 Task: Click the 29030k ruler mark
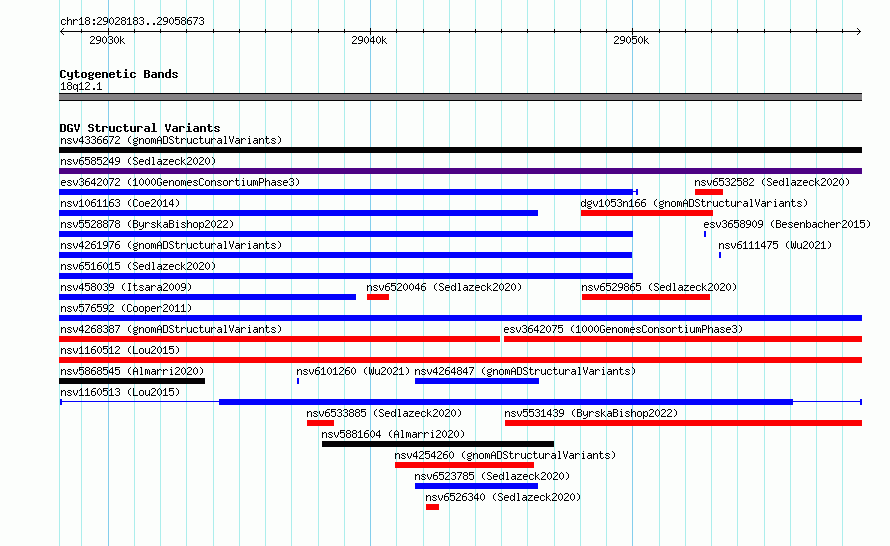click(107, 40)
